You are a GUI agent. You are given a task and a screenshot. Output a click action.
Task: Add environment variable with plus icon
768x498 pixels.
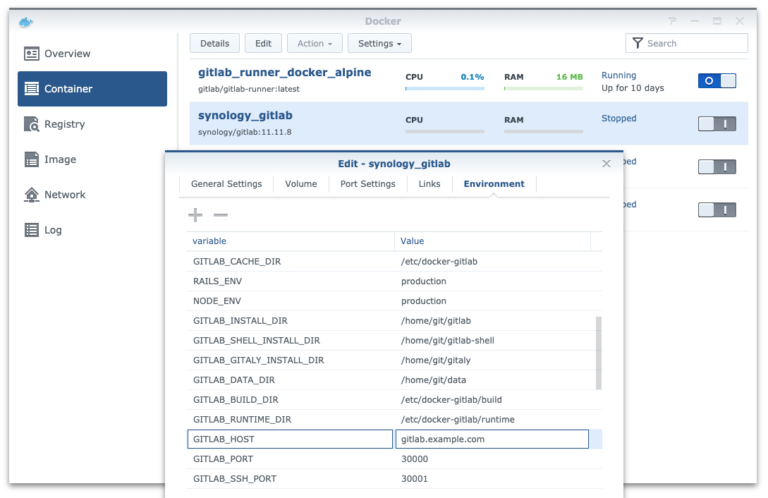click(x=196, y=215)
